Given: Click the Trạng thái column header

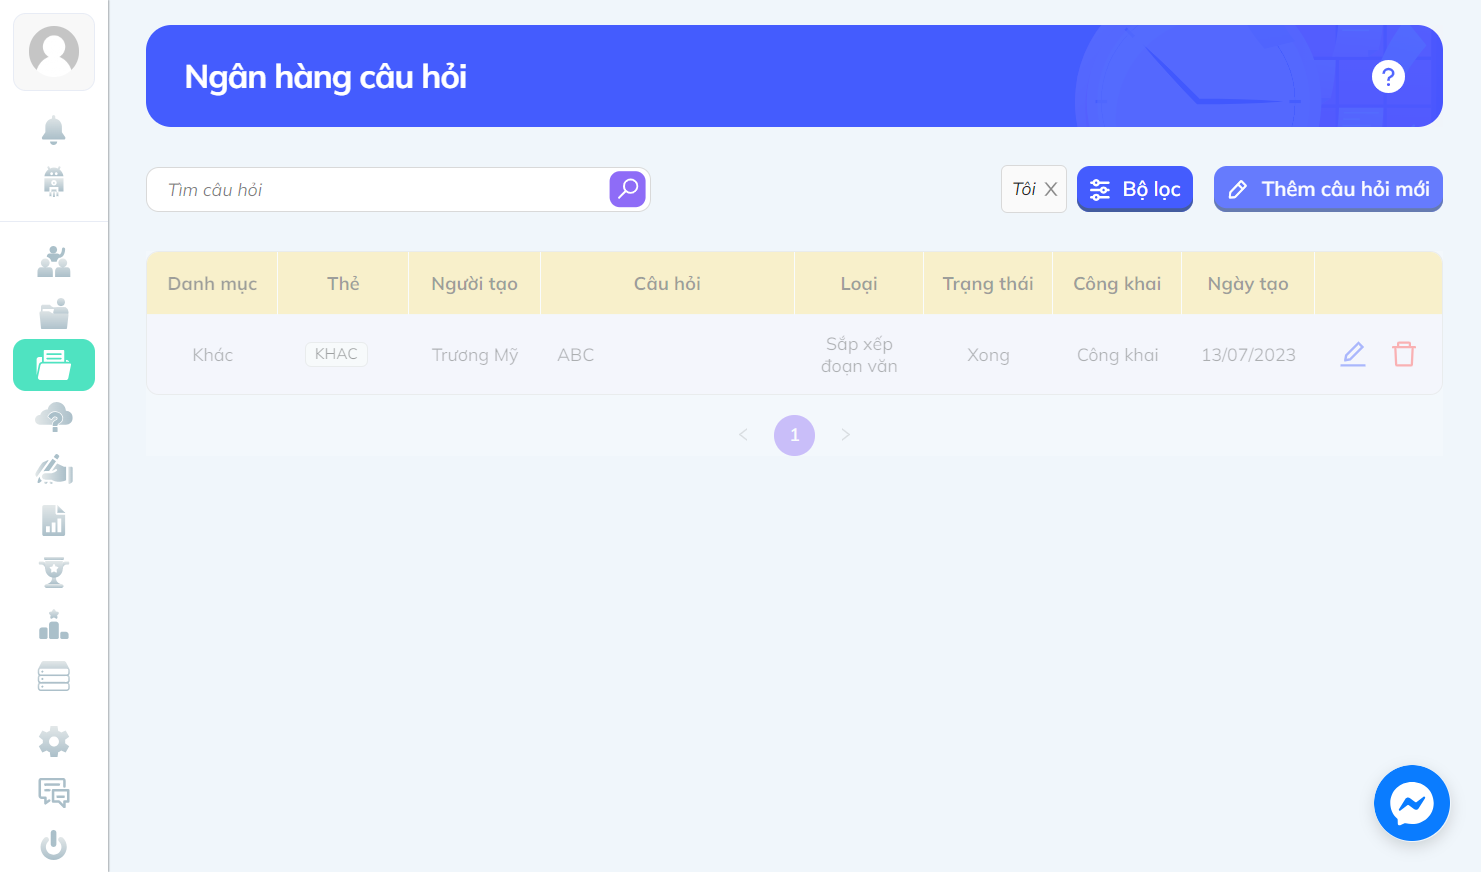Looking at the screenshot, I should click(x=988, y=283).
